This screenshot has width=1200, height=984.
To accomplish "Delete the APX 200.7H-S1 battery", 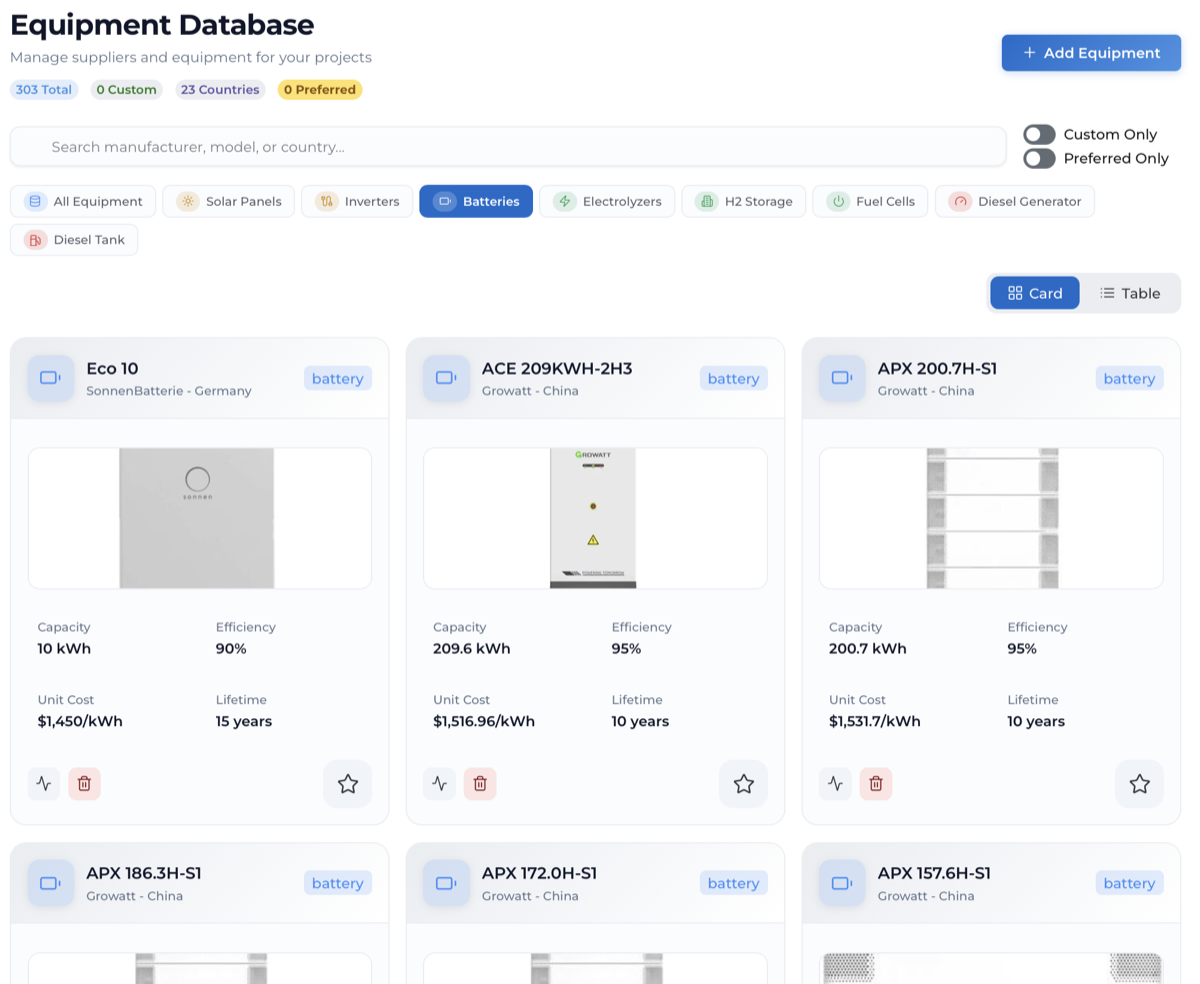I will (x=876, y=784).
